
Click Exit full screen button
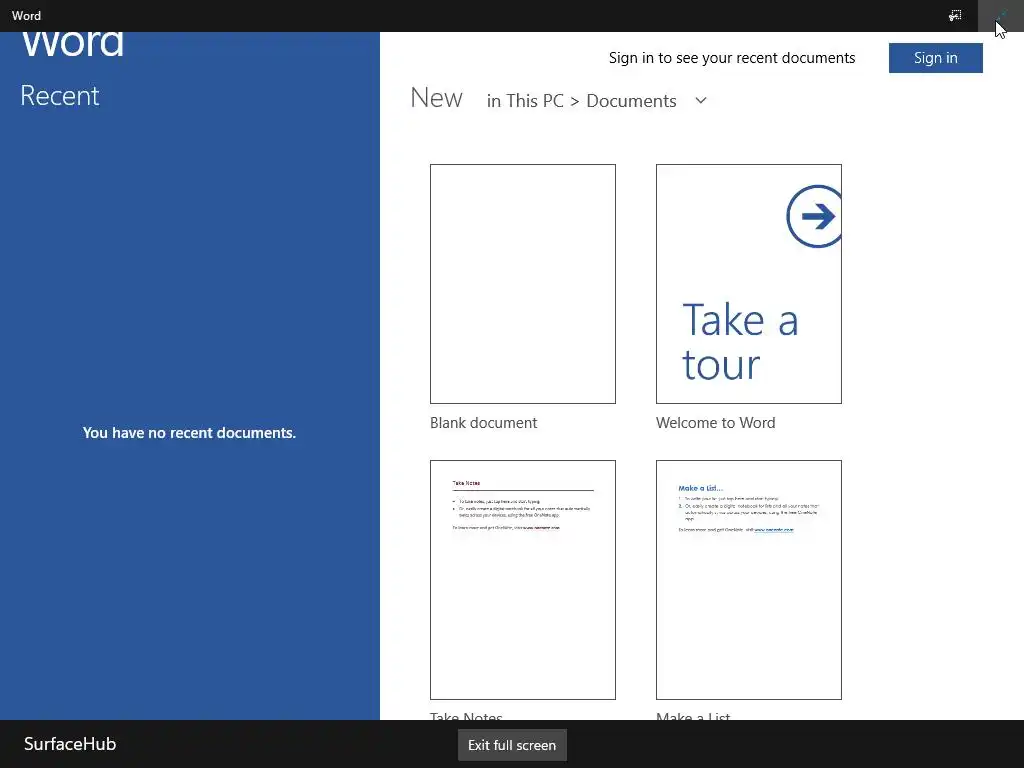[512, 745]
